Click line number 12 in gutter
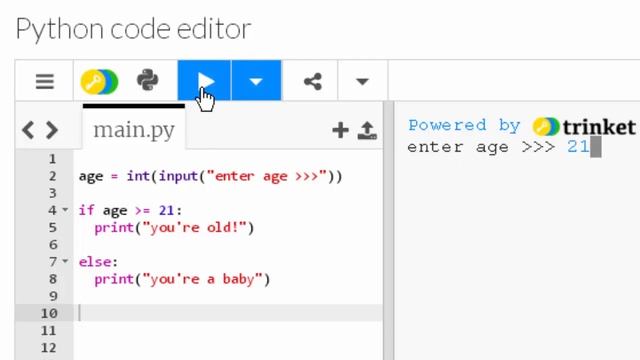Screen dimensions: 640x360 (x=49, y=348)
